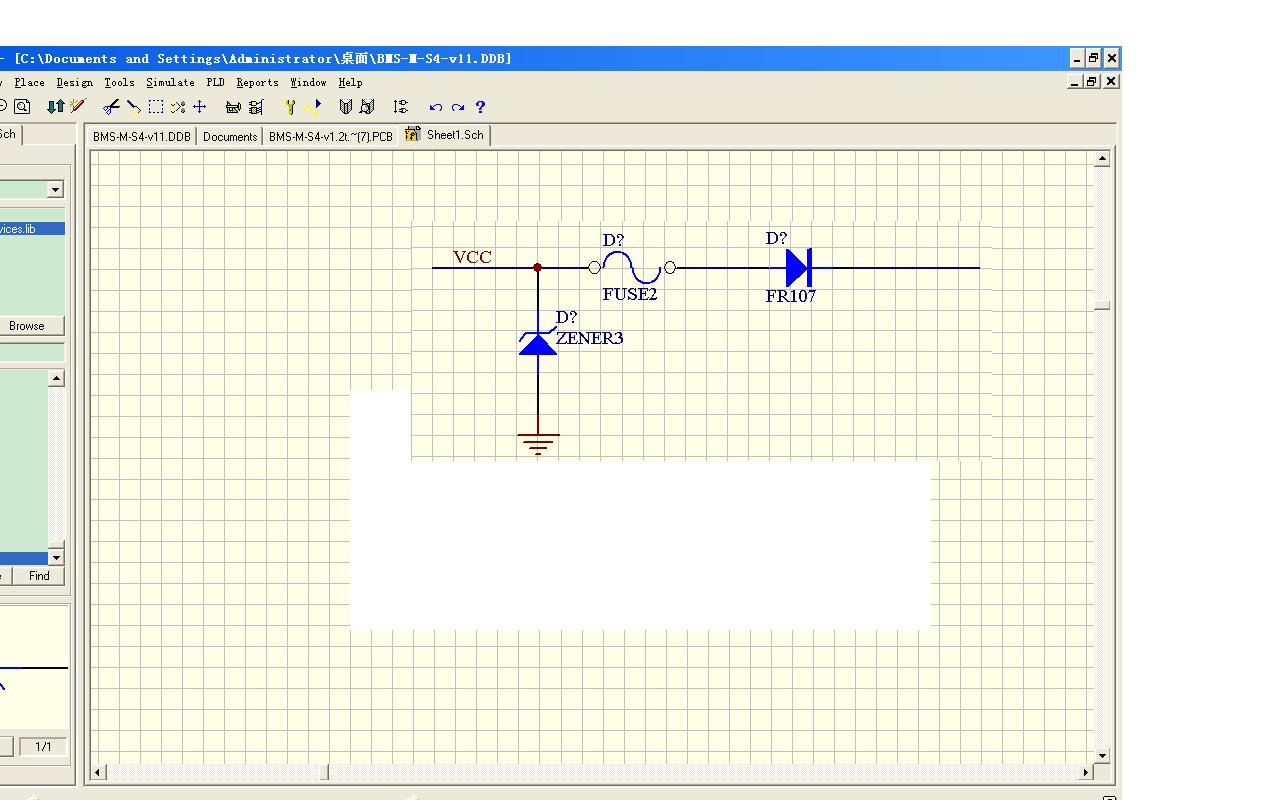Viewport: 1280px width, 800px height.
Task: Click the red junction dot on VCC wire
Action: pyautogui.click(x=537, y=267)
